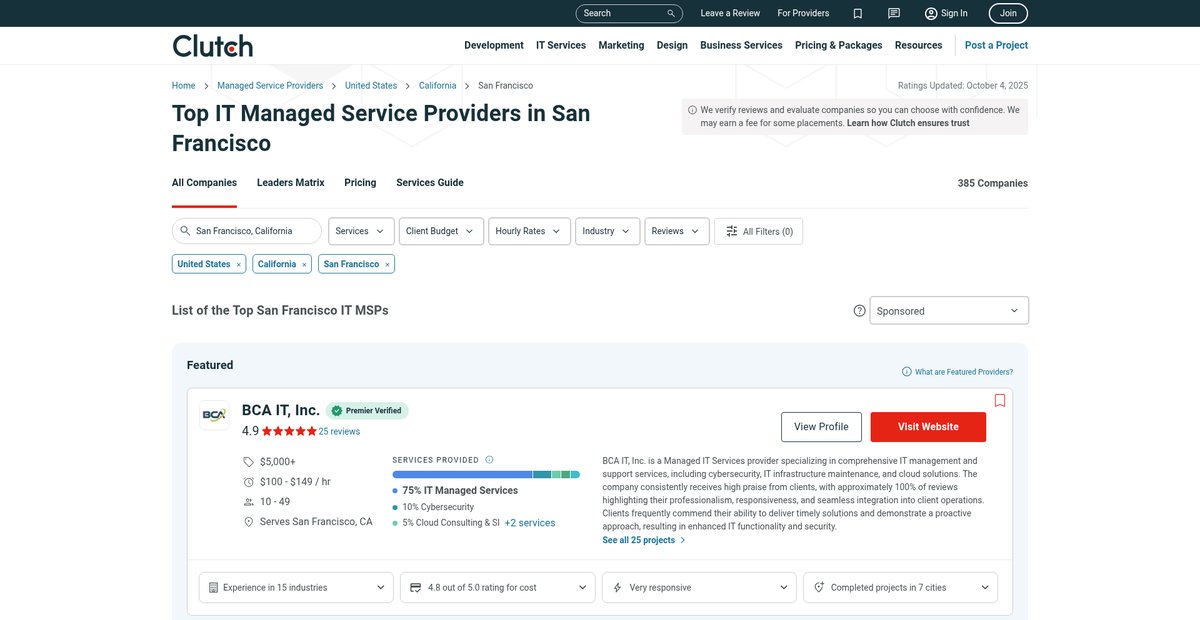The image size is (1200, 620).
Task: Open the messages icon in top bar
Action: 894,13
